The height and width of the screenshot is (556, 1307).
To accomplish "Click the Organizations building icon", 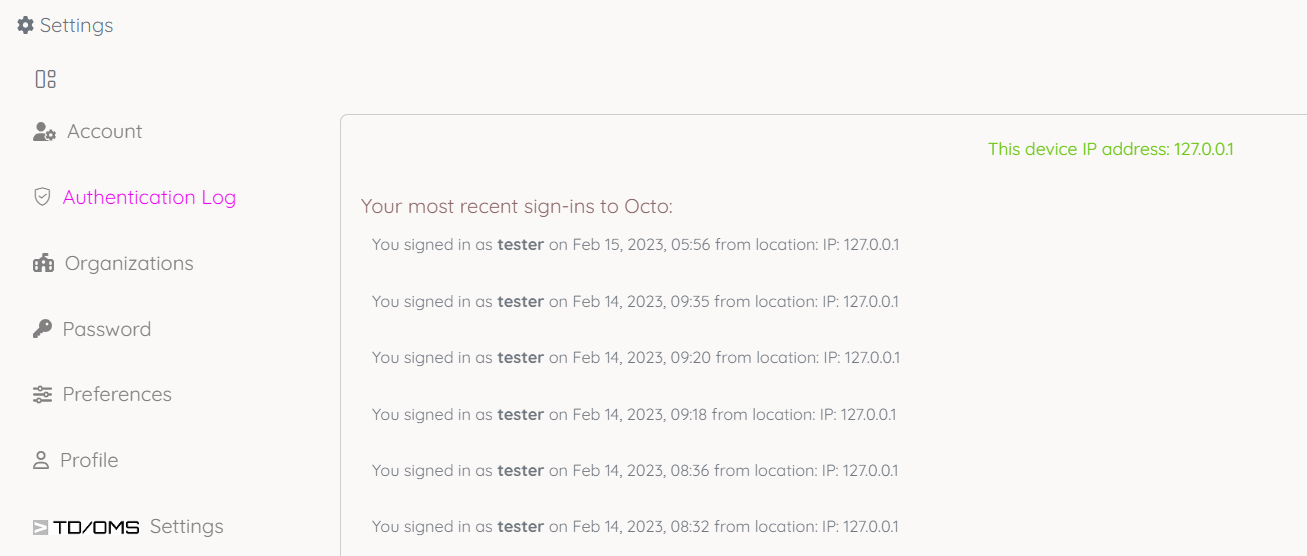I will point(43,264).
